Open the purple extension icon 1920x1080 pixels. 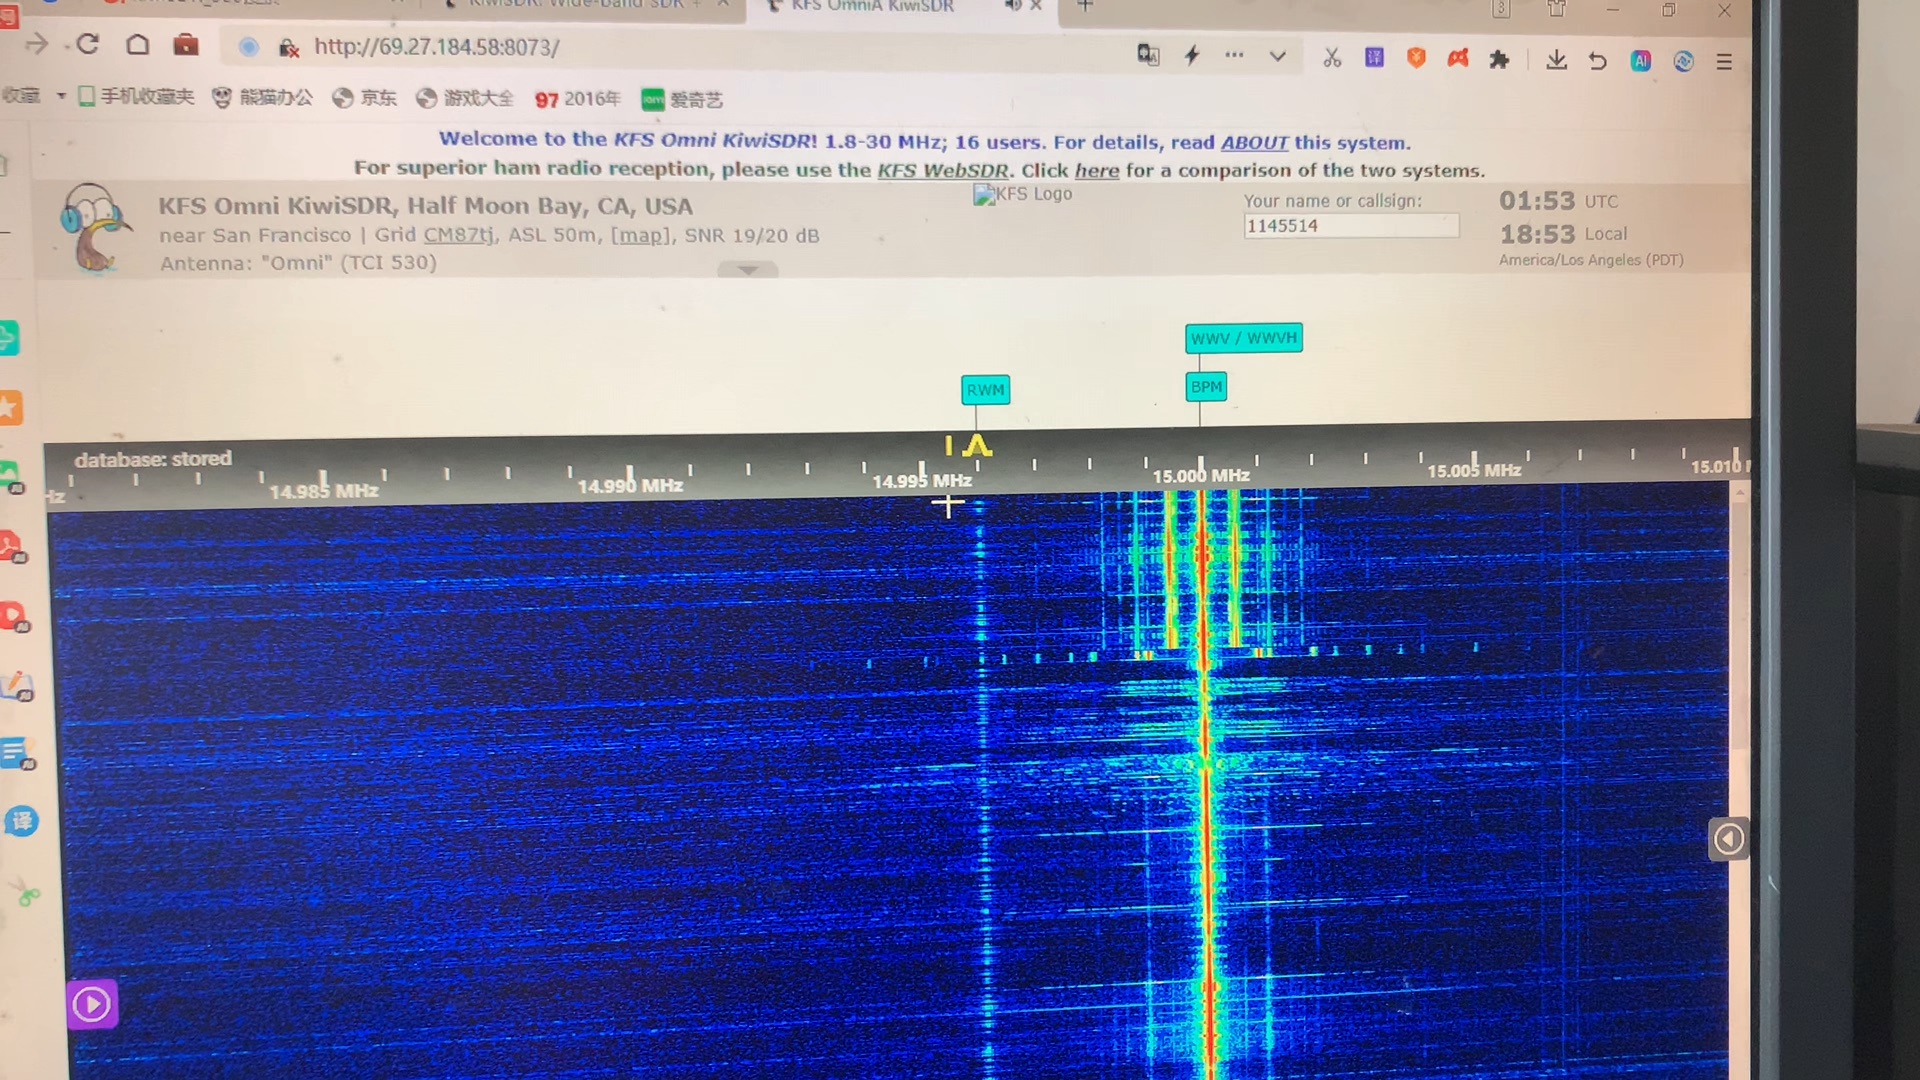tap(1374, 58)
